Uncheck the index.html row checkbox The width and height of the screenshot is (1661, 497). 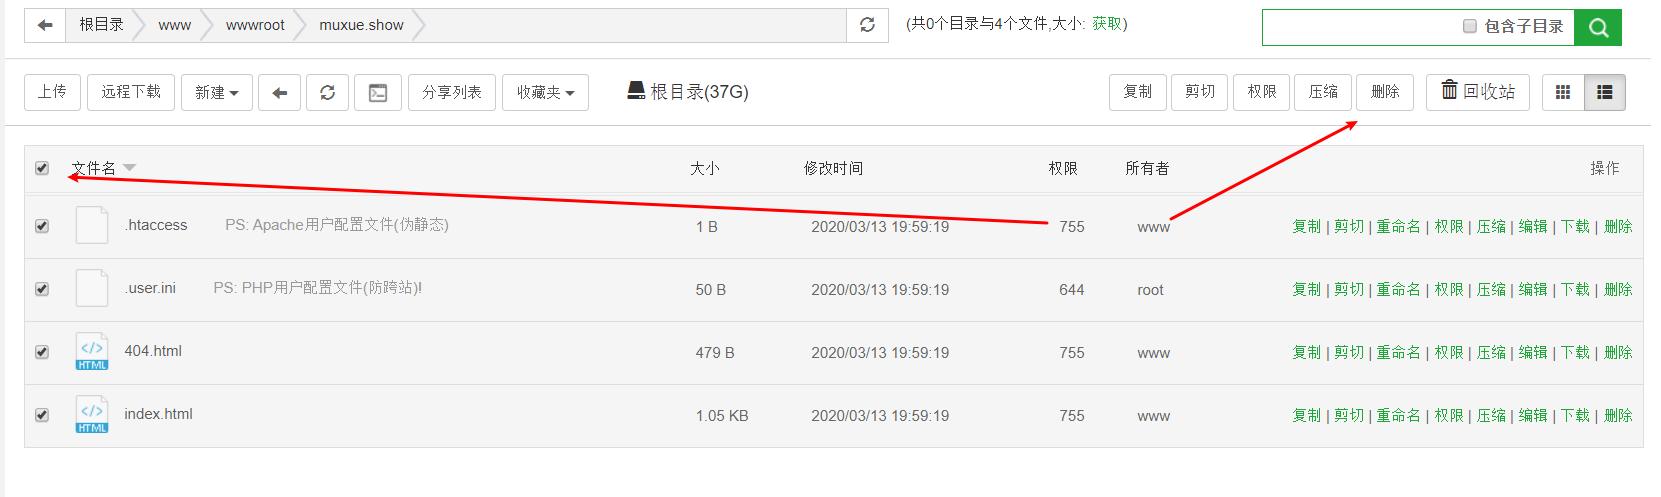[x=42, y=415]
